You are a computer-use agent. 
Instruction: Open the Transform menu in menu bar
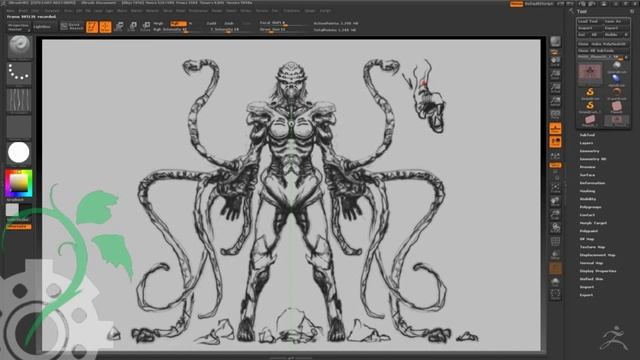[x=291, y=11]
